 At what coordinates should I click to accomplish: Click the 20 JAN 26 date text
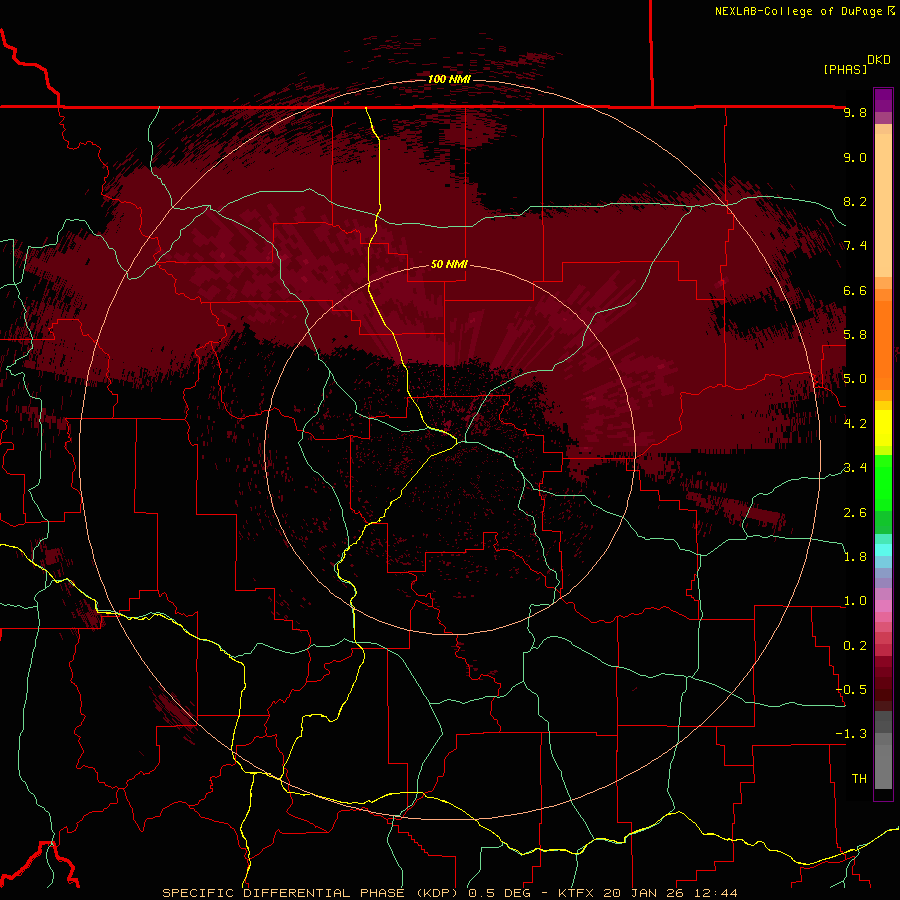pyautogui.click(x=645, y=893)
